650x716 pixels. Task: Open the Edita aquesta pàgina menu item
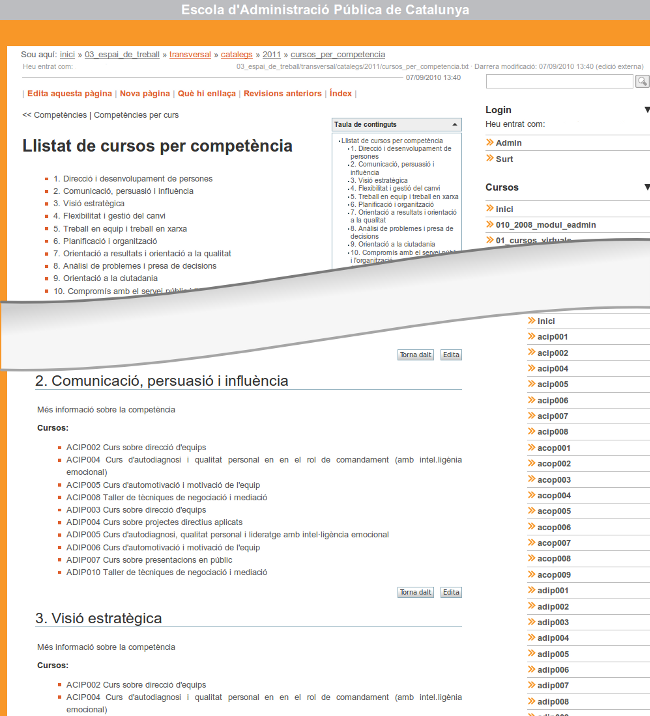(69, 93)
